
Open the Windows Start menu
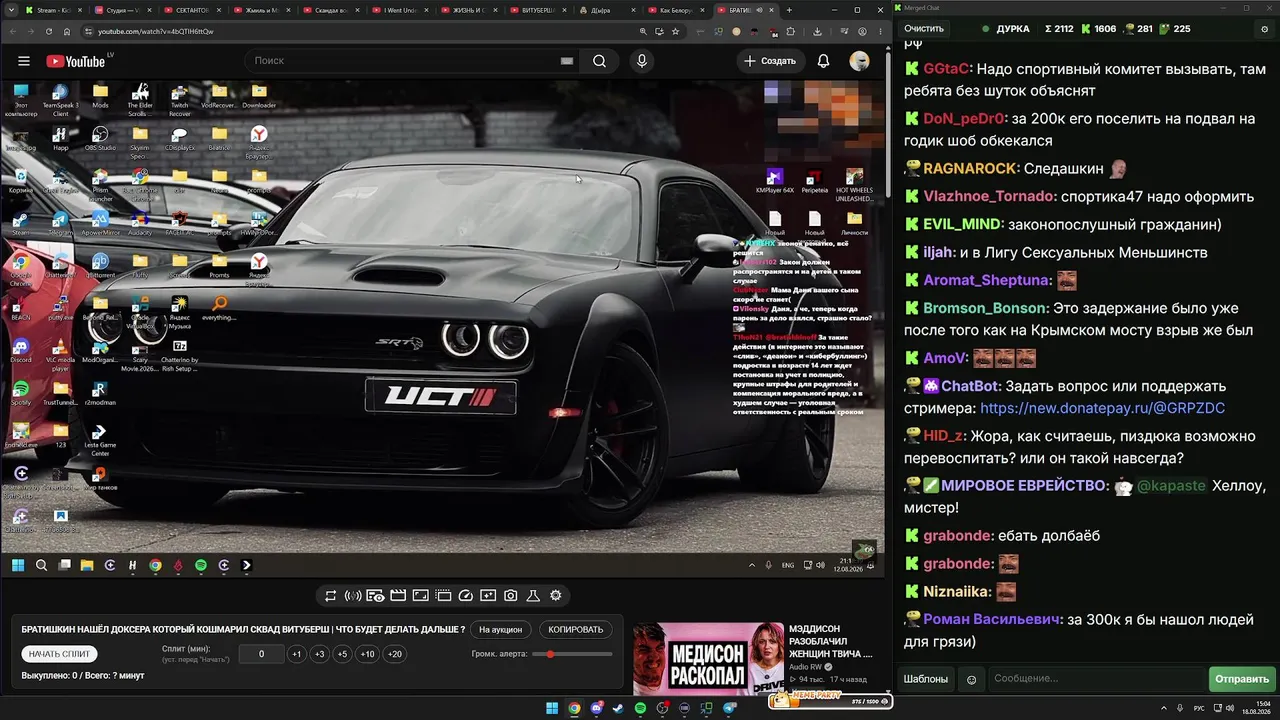pyautogui.click(x=552, y=708)
